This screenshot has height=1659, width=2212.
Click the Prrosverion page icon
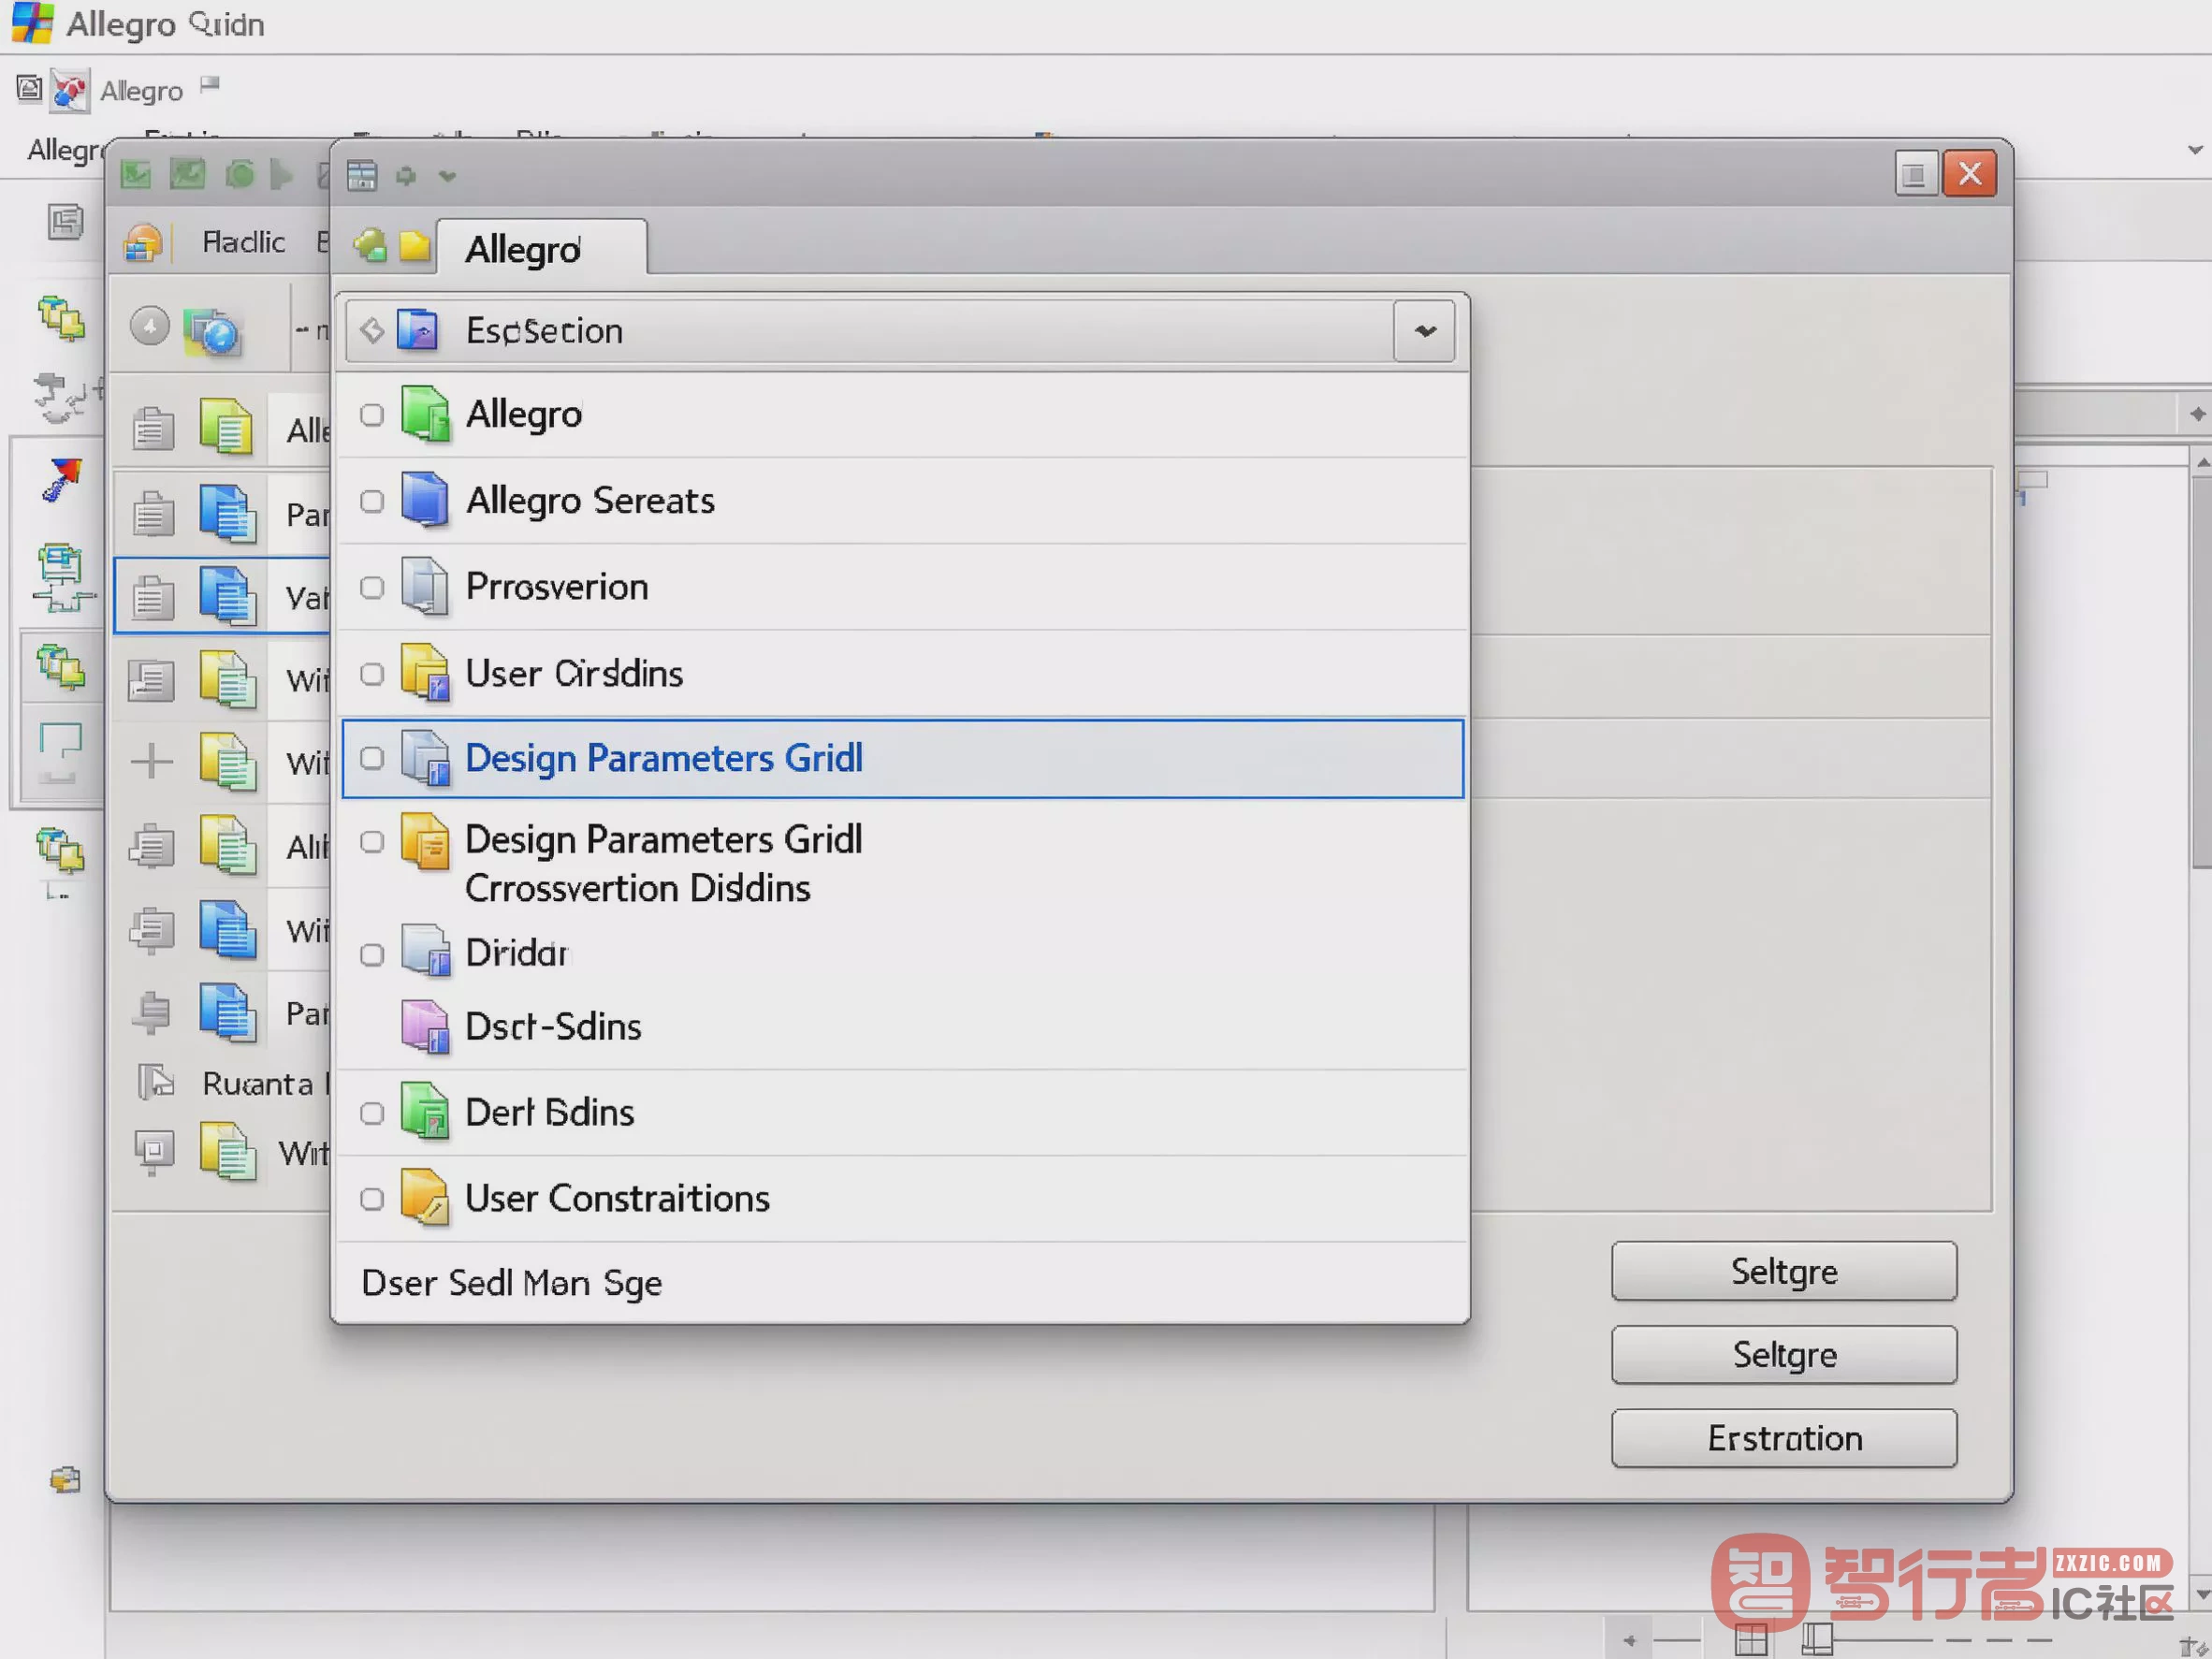[425, 586]
